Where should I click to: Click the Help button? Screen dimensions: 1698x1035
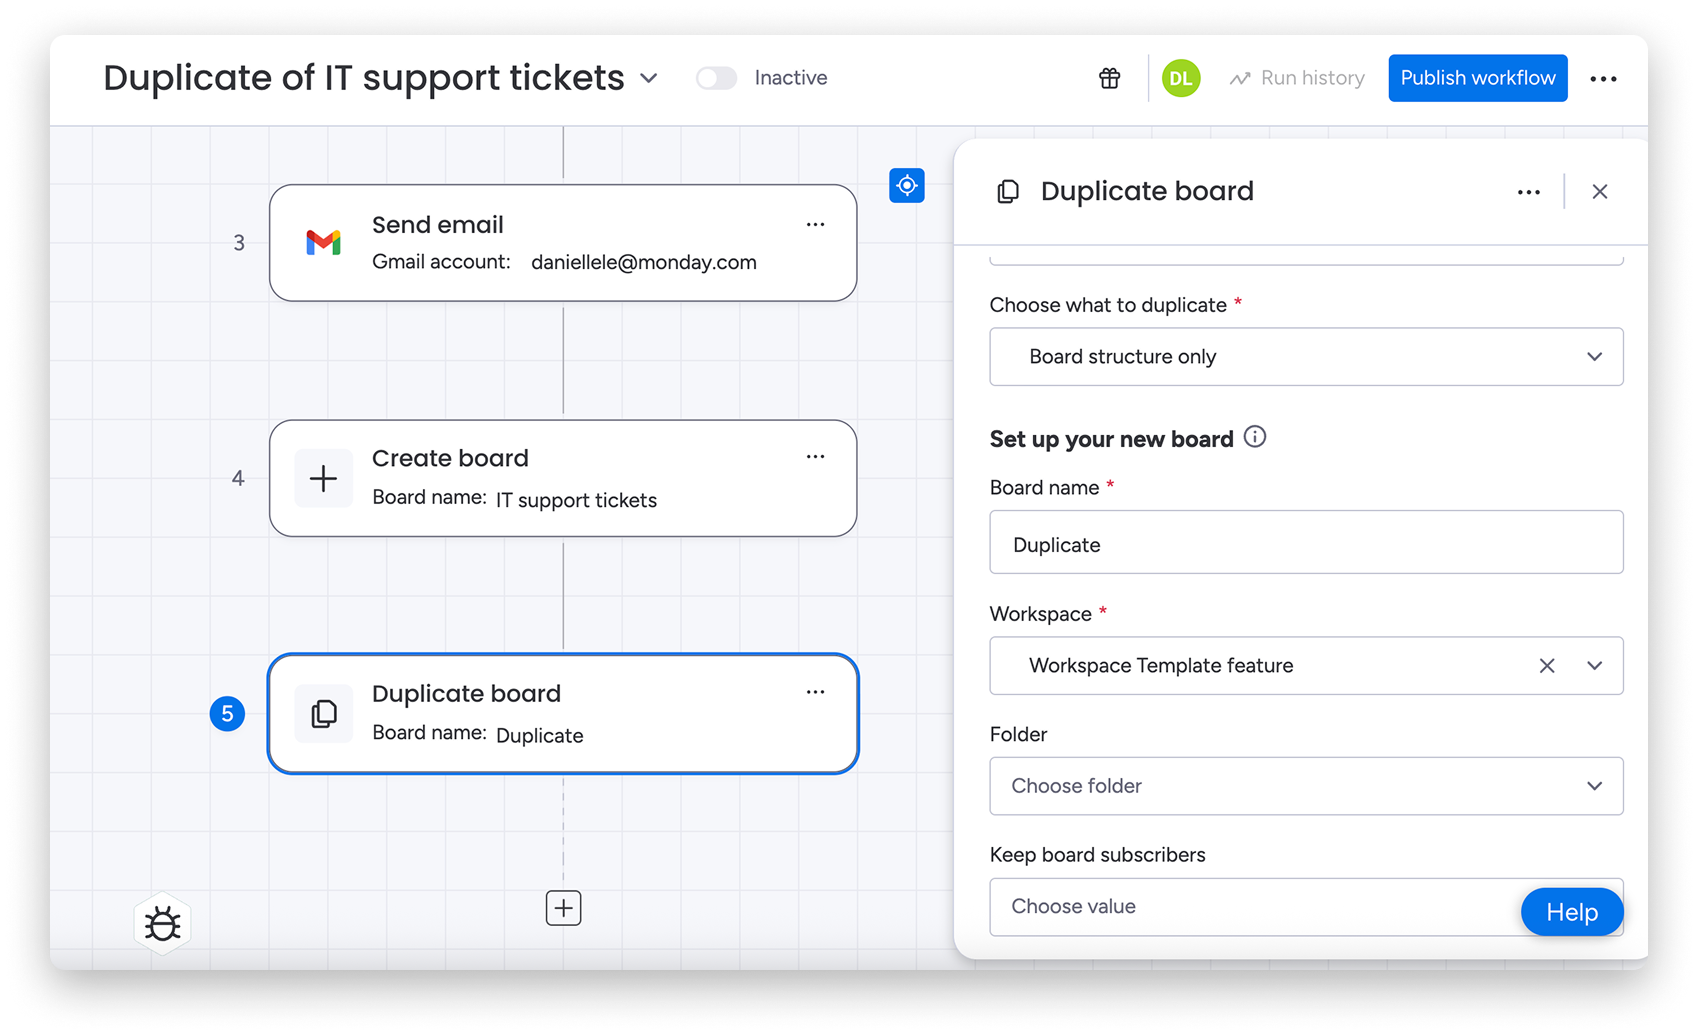1572,912
